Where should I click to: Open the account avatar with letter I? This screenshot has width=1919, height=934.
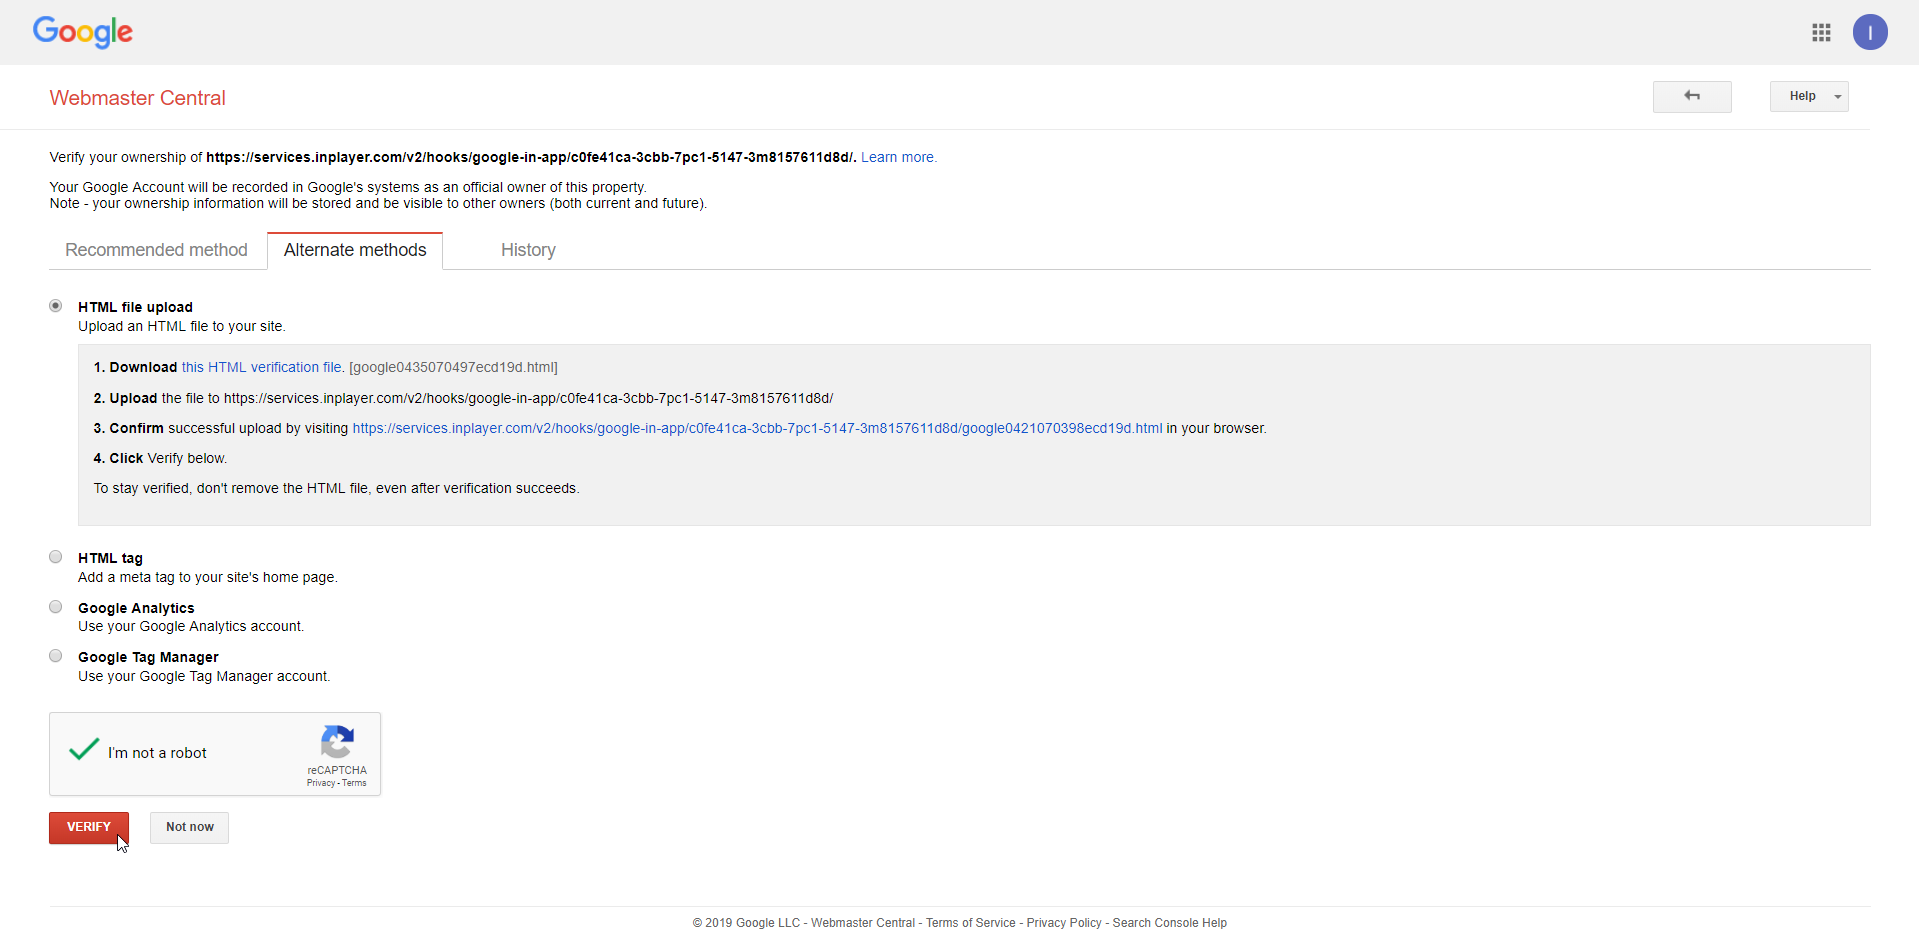tap(1869, 32)
